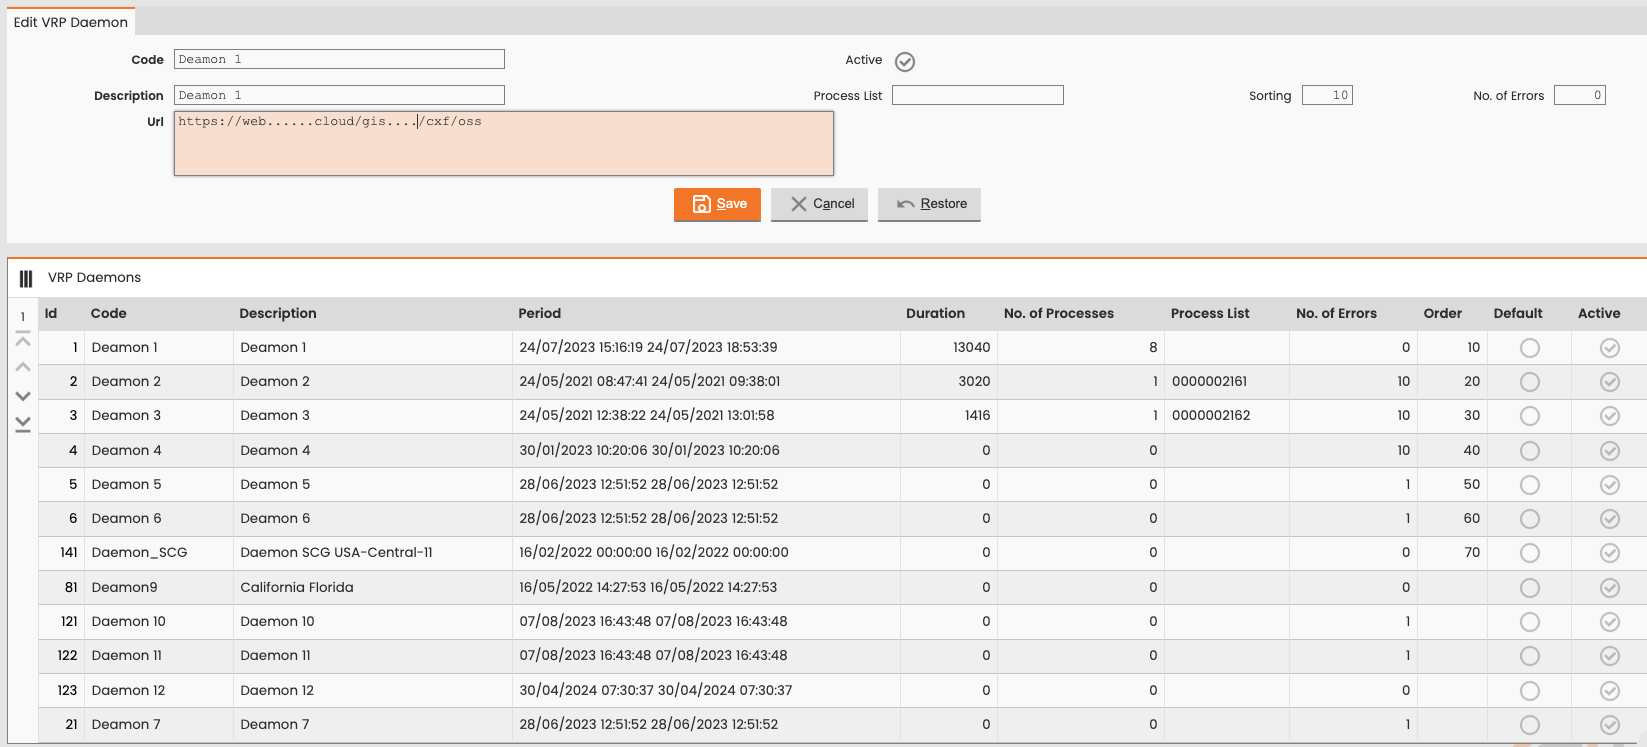The width and height of the screenshot is (1647, 747).
Task: Restore the original daemon values
Action: pos(929,204)
